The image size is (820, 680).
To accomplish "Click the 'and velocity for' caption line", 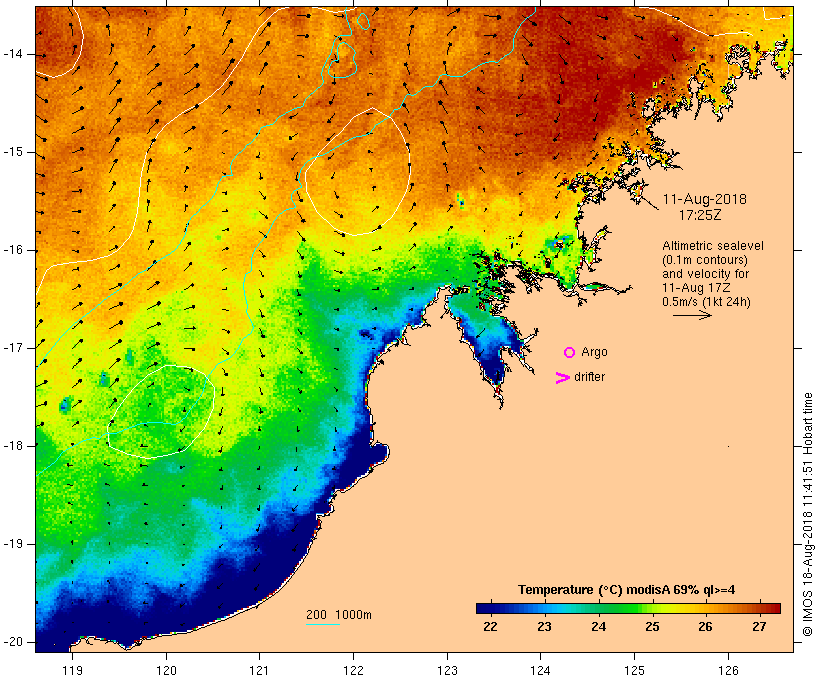I will pos(705,274).
